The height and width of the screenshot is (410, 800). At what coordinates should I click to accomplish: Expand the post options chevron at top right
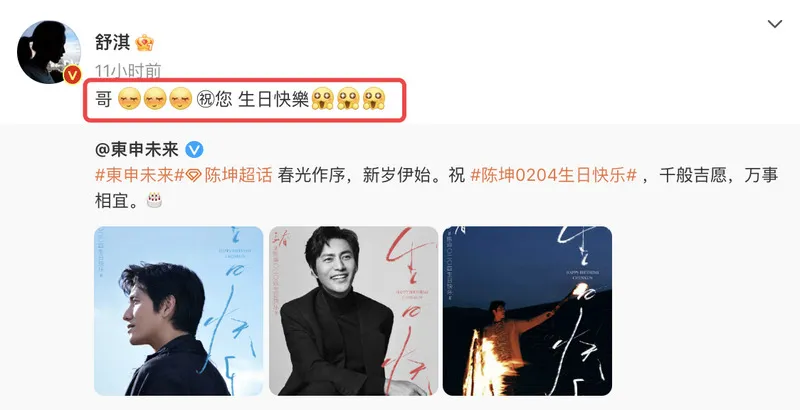click(774, 24)
